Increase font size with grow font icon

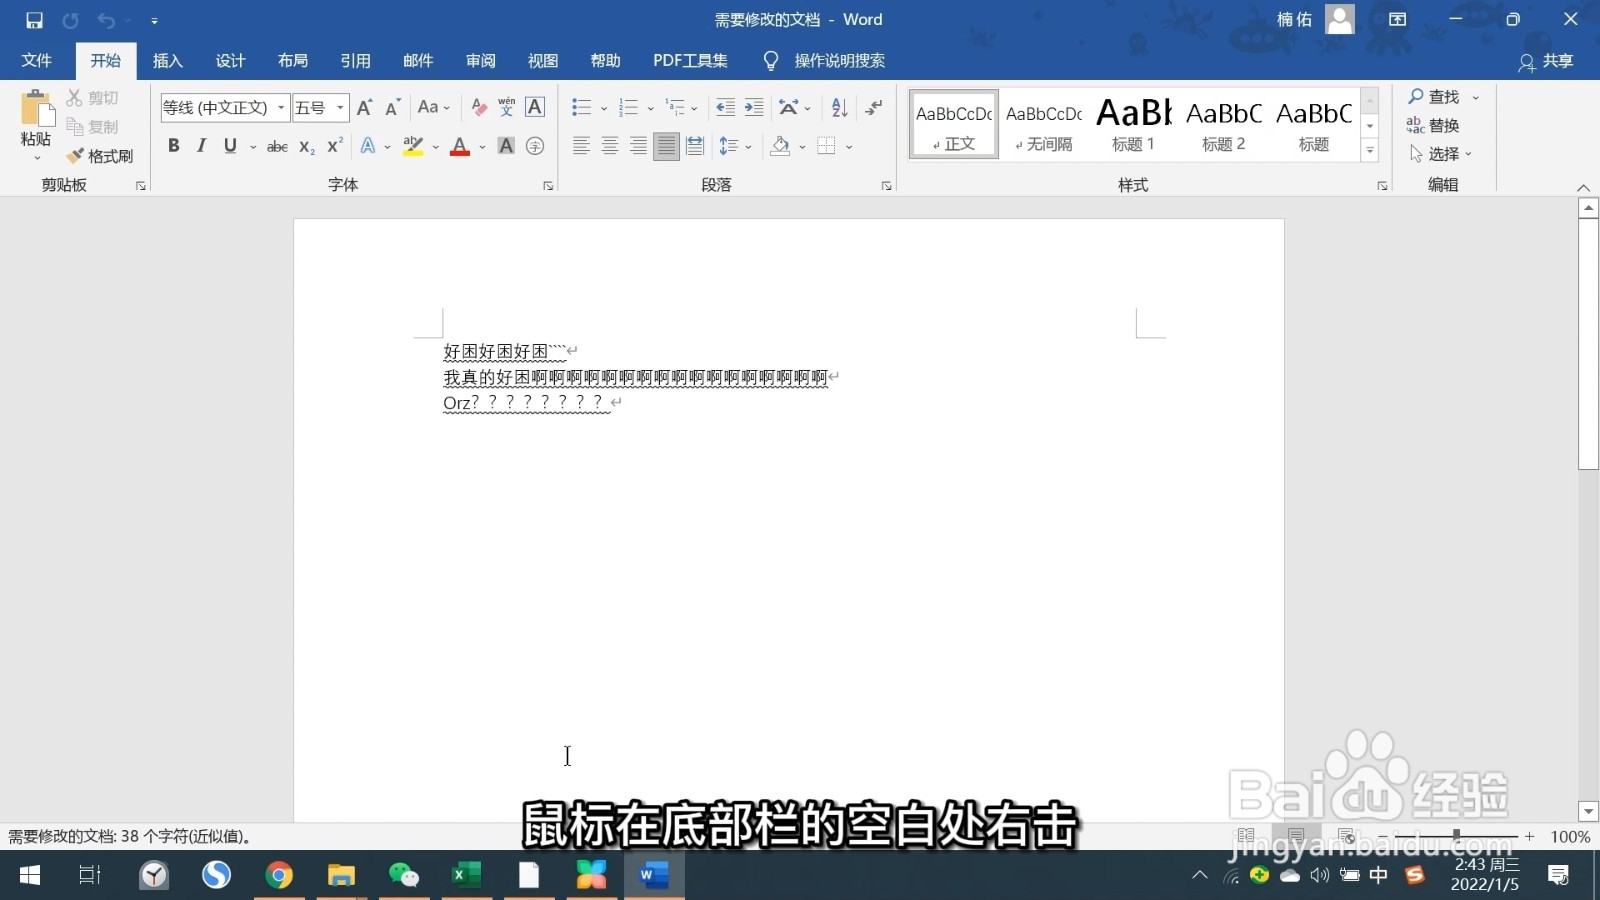pyautogui.click(x=365, y=107)
